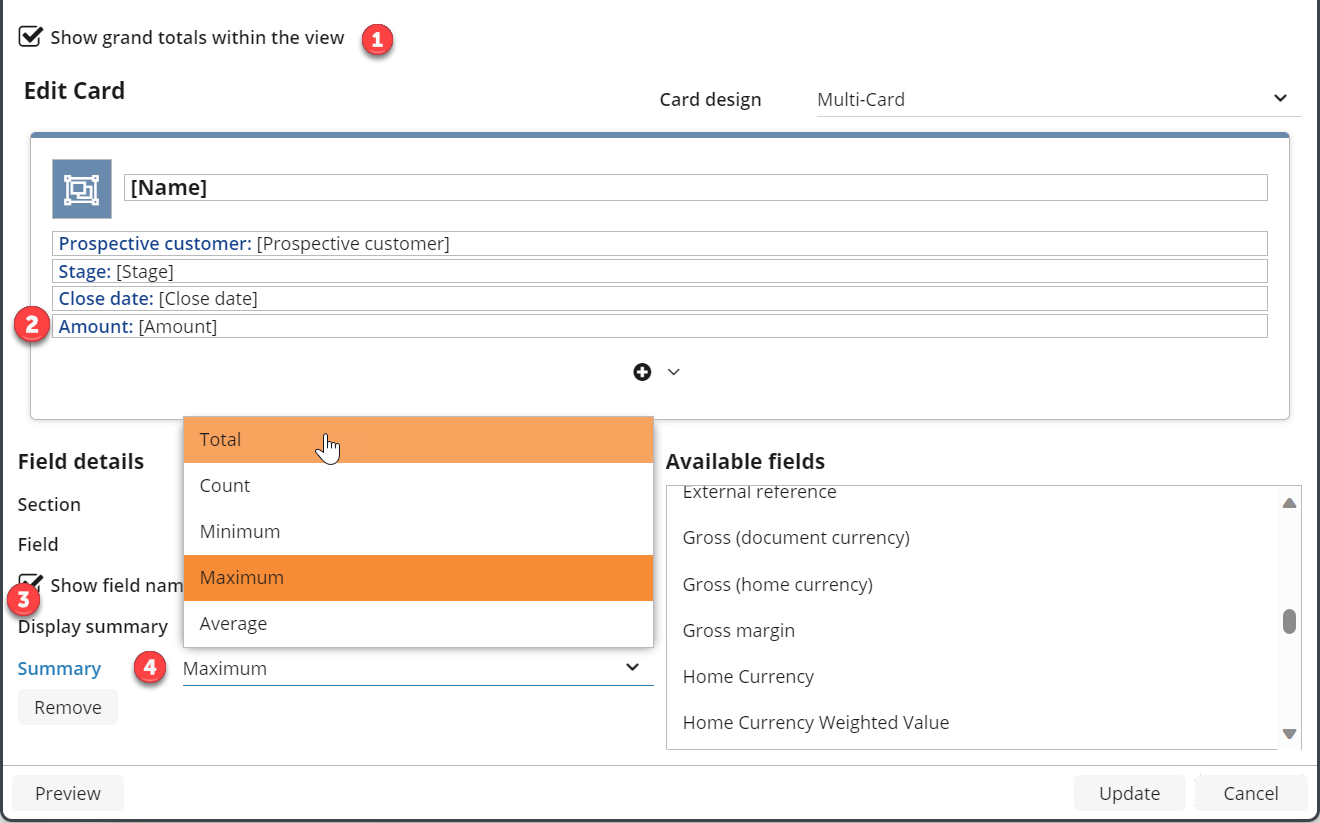Open the Card design dropdown

click(1058, 99)
